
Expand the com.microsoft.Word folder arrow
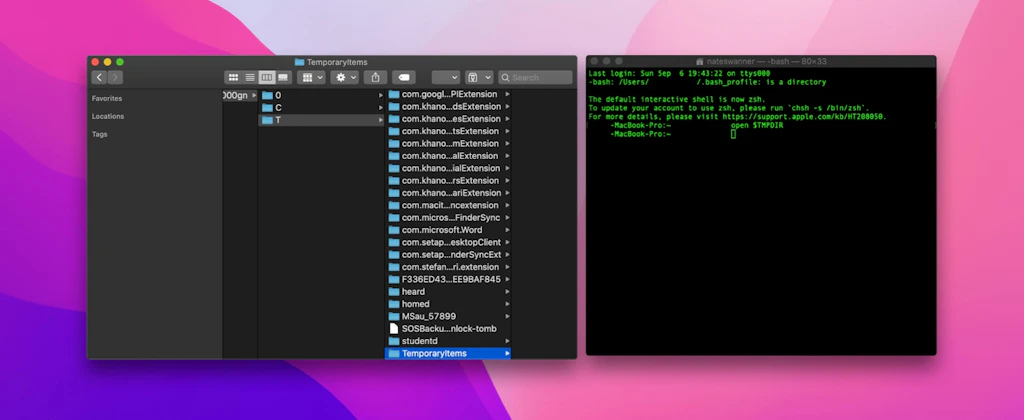click(x=507, y=230)
